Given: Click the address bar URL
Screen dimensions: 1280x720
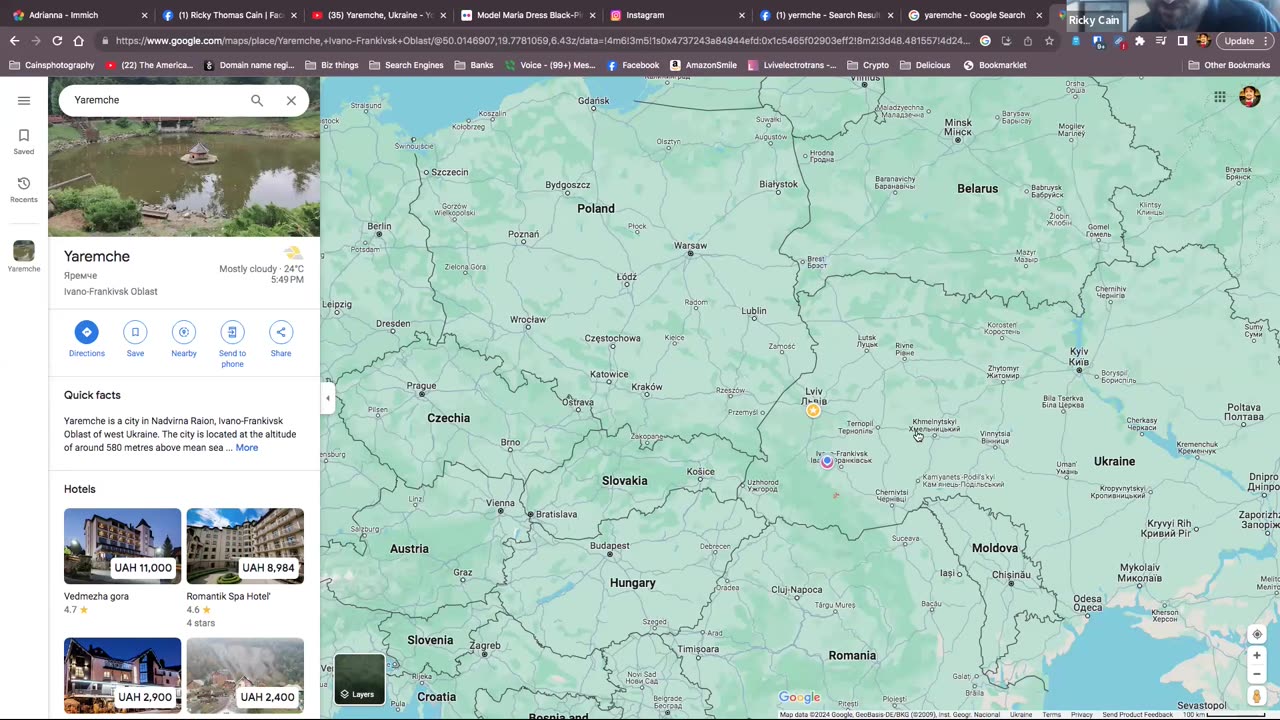Looking at the screenshot, I should point(542,41).
